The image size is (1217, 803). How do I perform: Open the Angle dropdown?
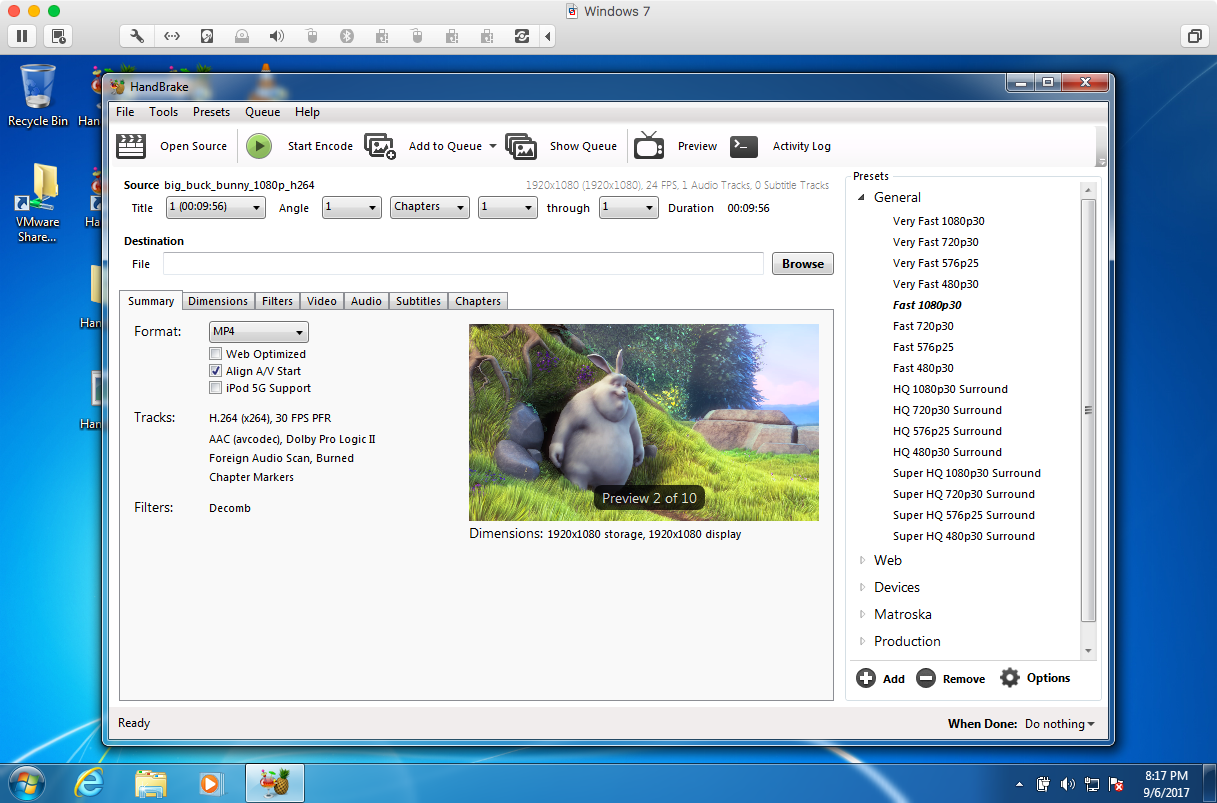pyautogui.click(x=352, y=207)
